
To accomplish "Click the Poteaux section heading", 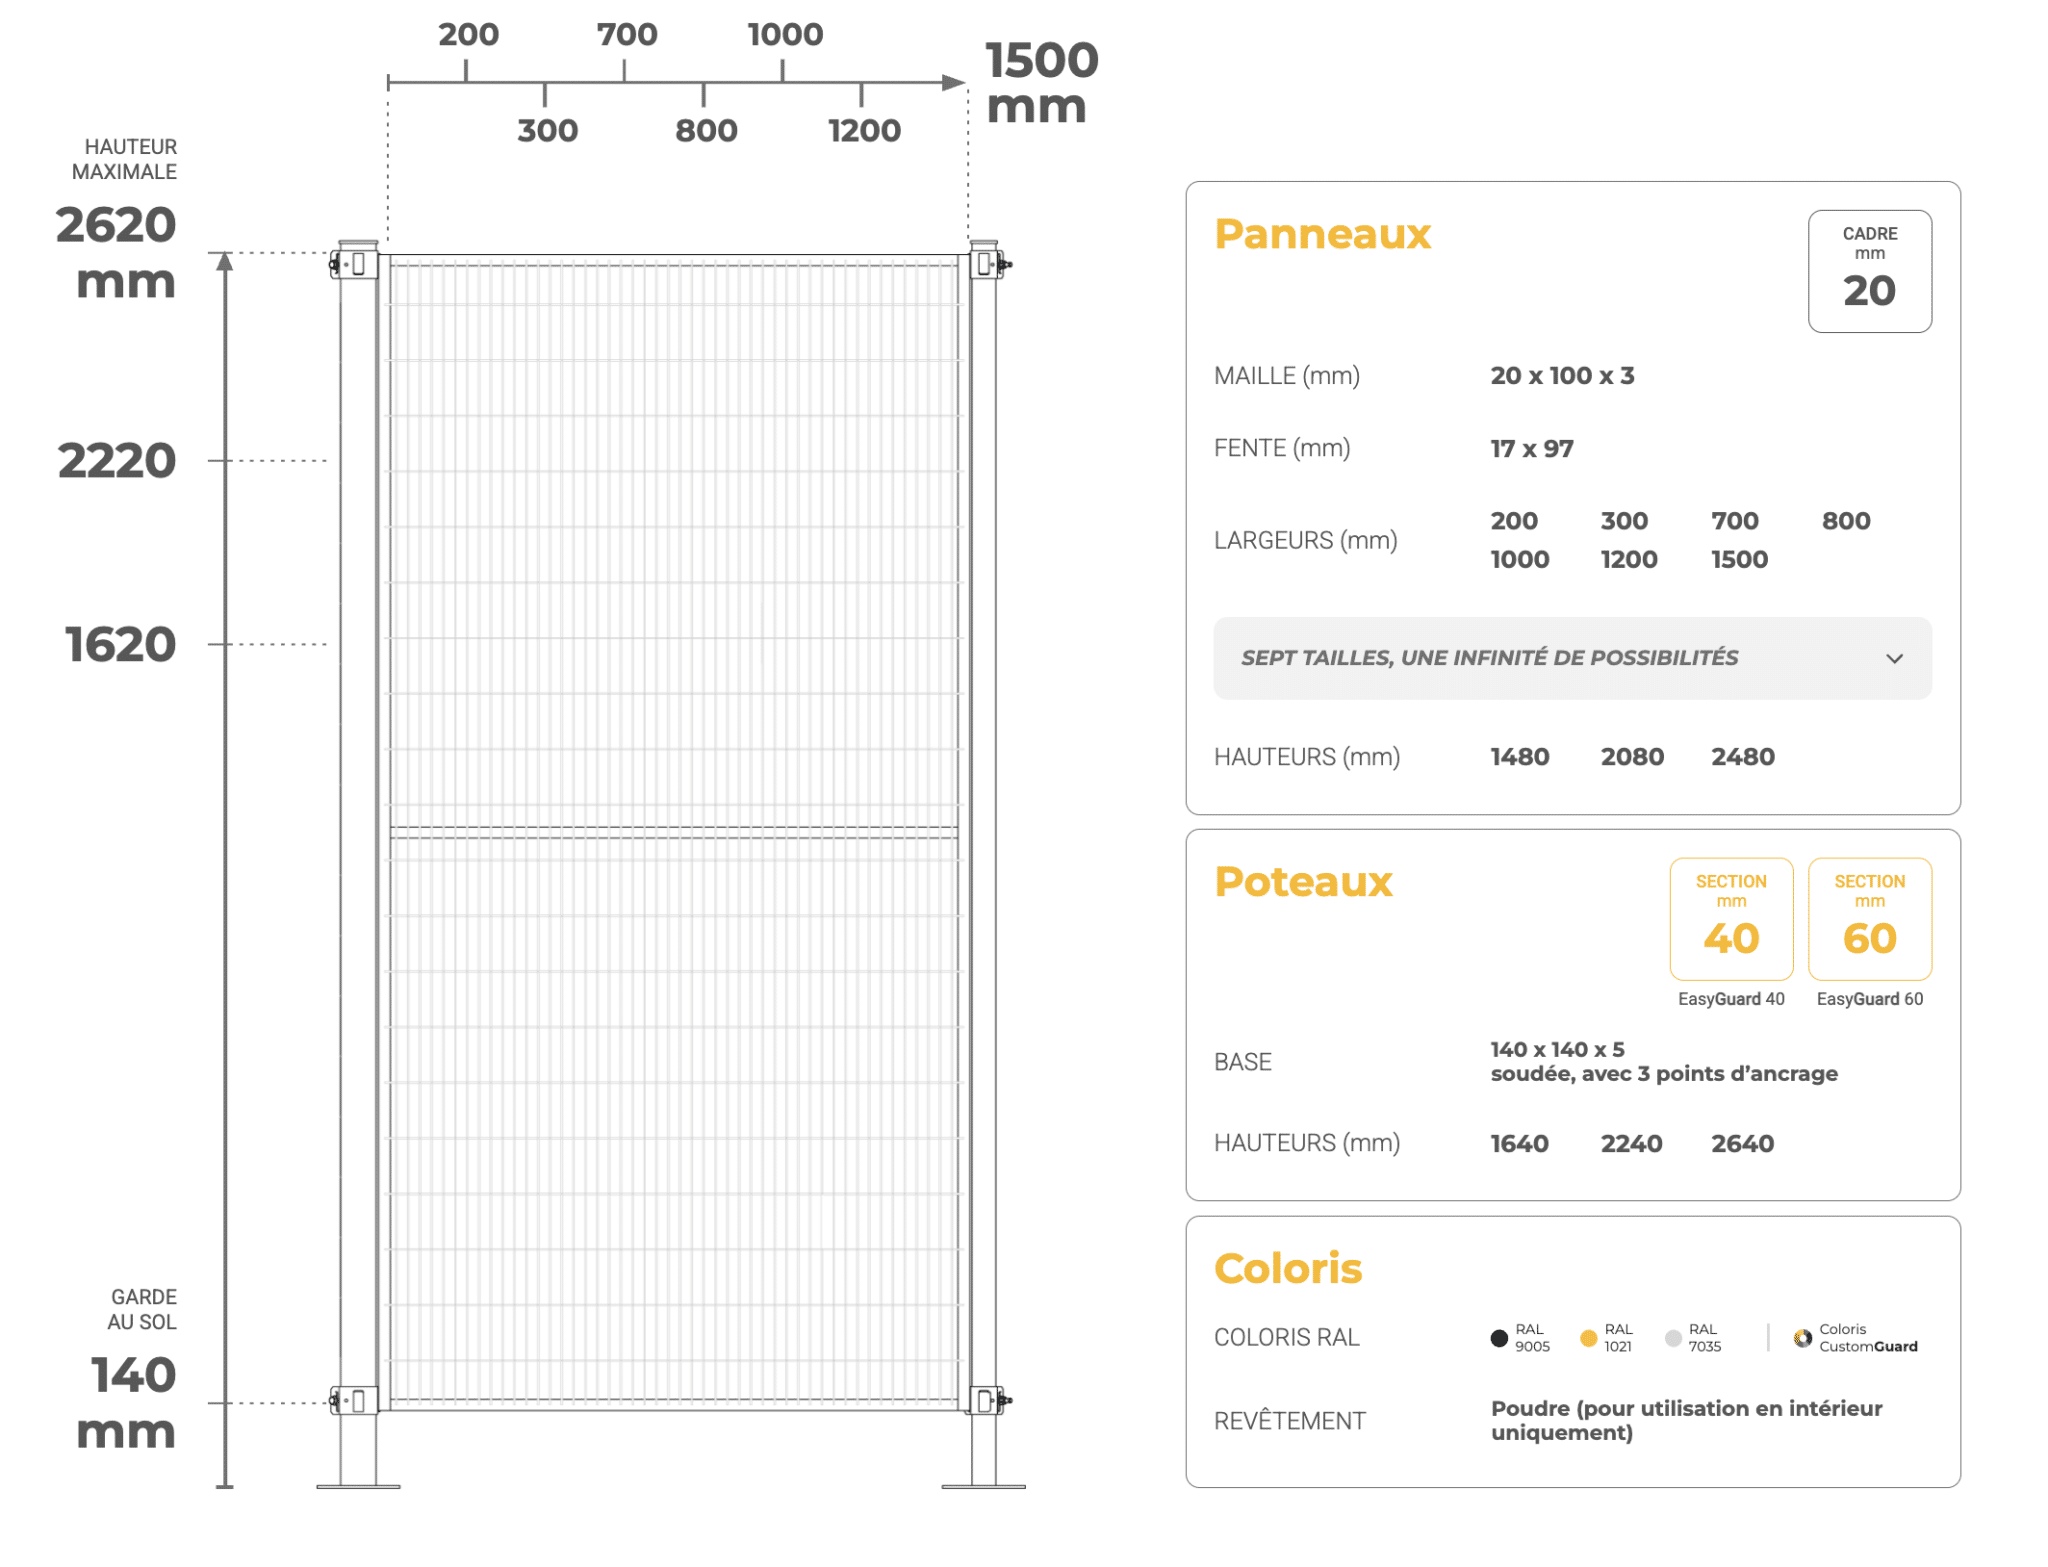I will [1302, 881].
